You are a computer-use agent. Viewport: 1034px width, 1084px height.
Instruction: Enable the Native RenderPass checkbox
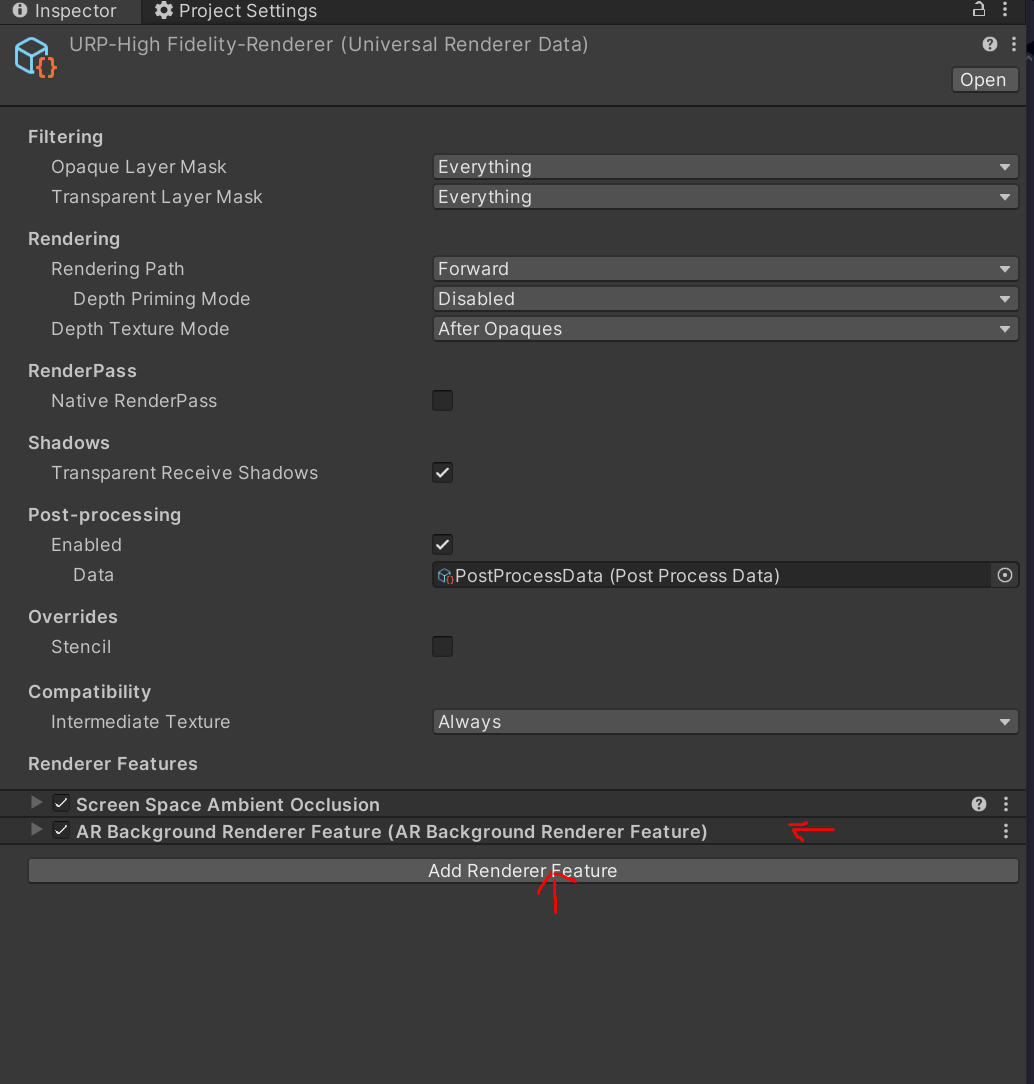coord(442,401)
